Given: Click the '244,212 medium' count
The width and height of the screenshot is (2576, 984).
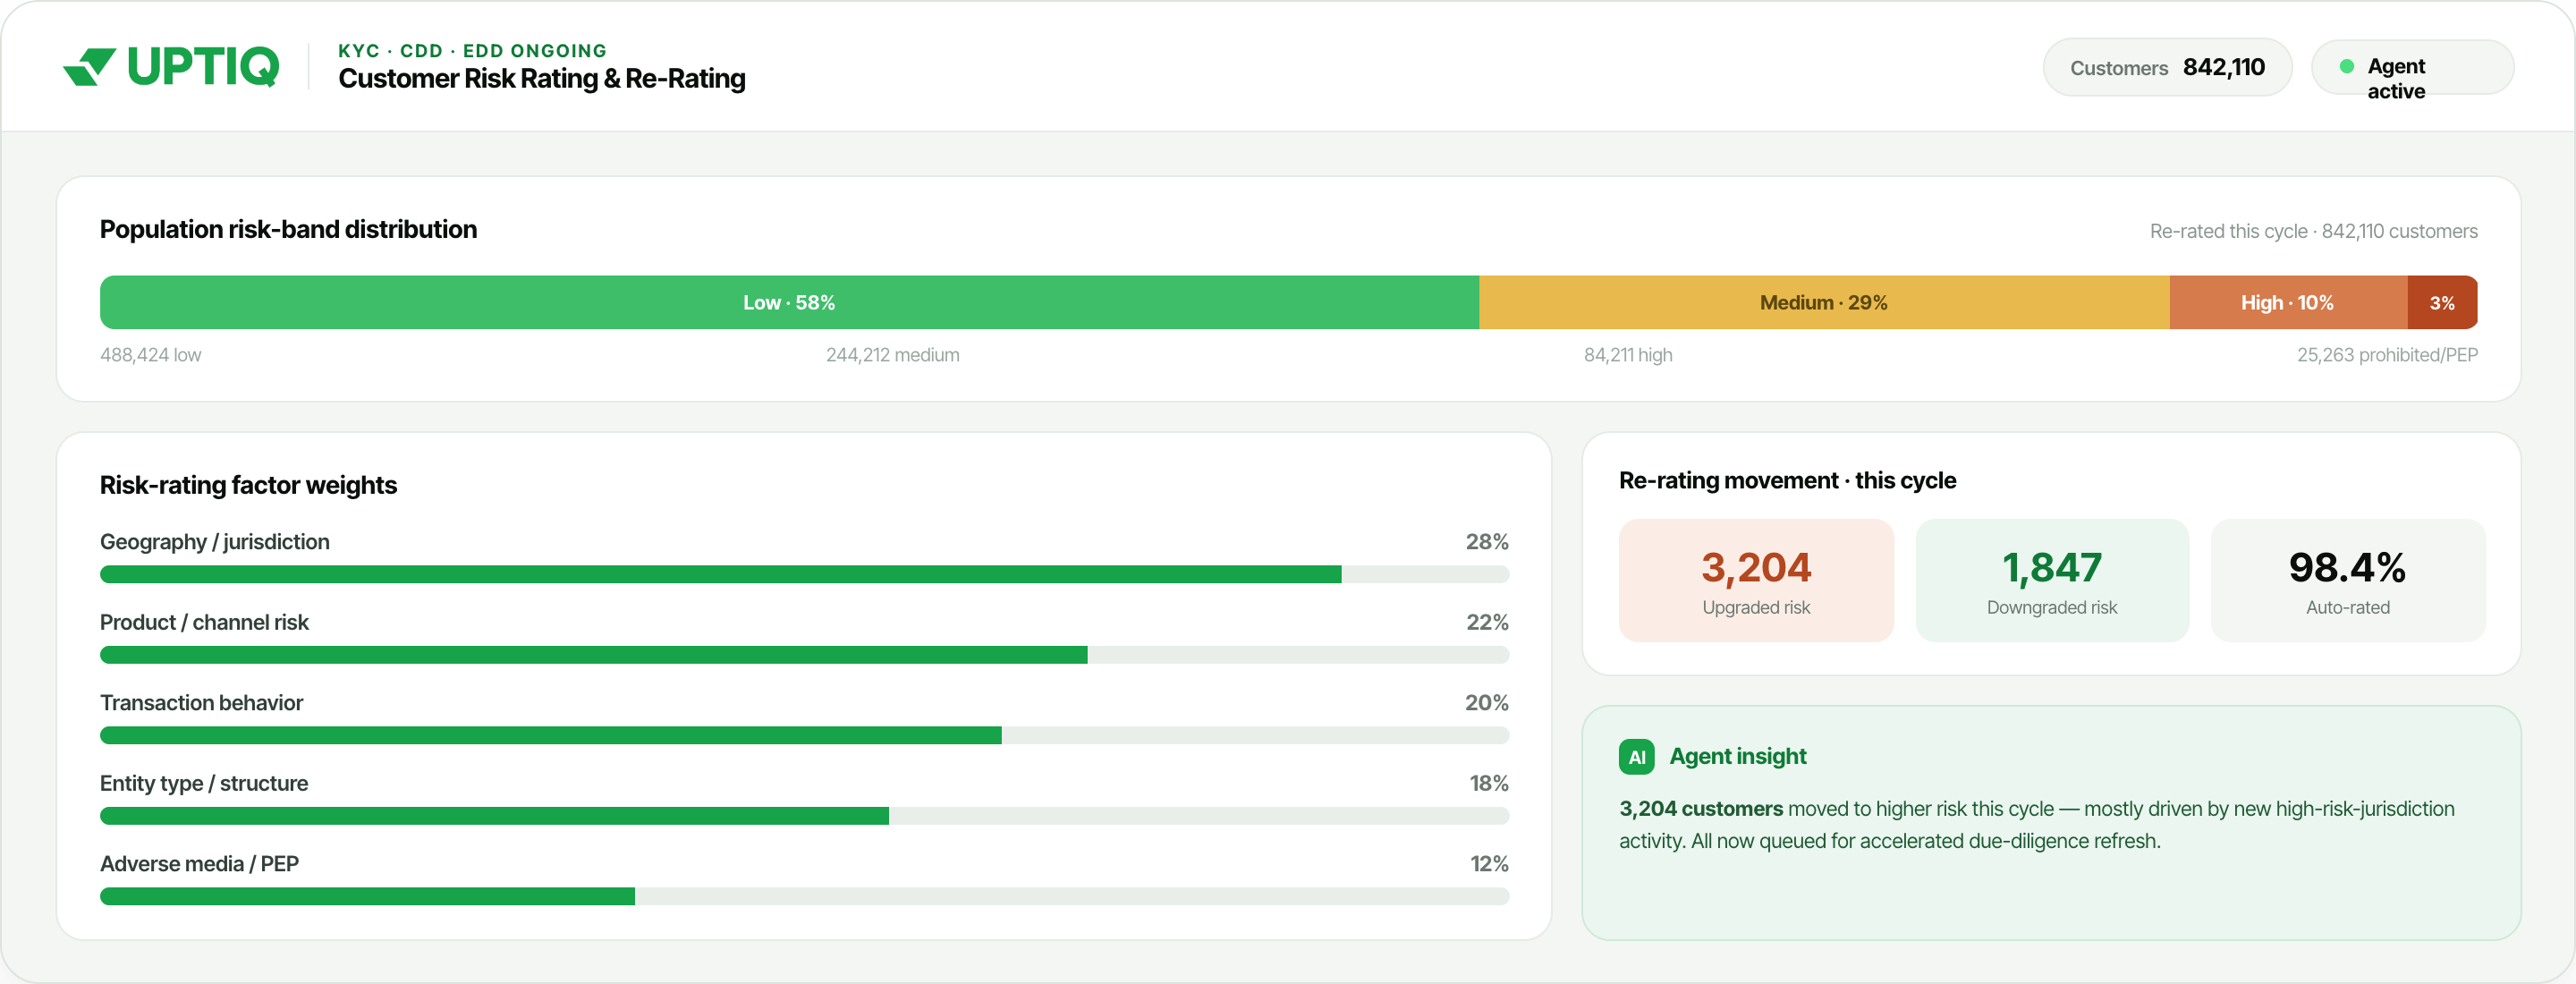Looking at the screenshot, I should [892, 355].
